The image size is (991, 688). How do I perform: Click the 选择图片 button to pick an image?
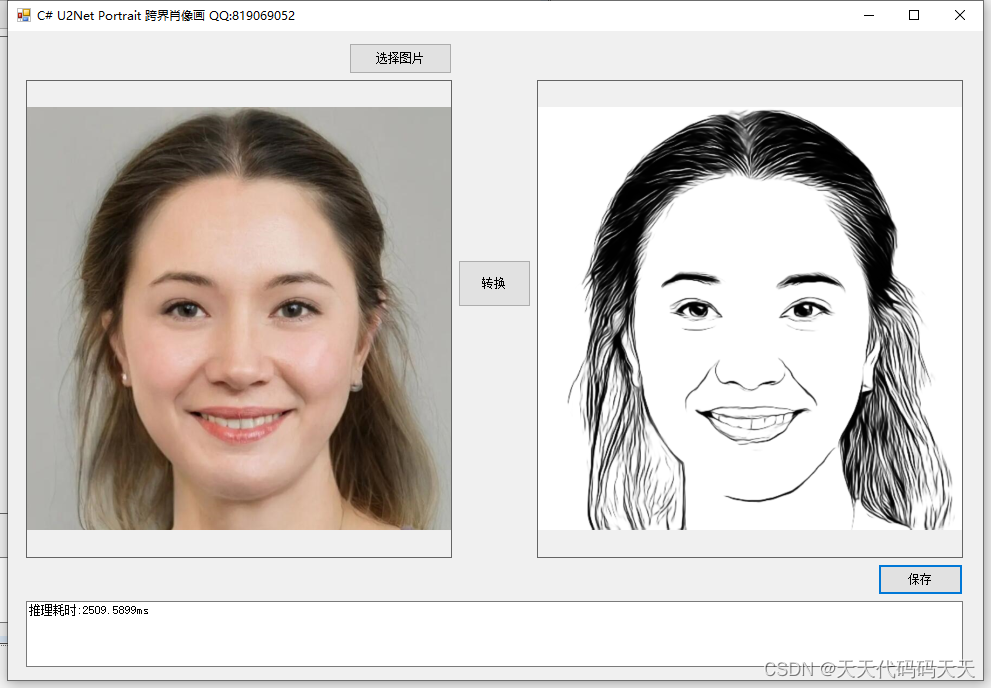(399, 58)
